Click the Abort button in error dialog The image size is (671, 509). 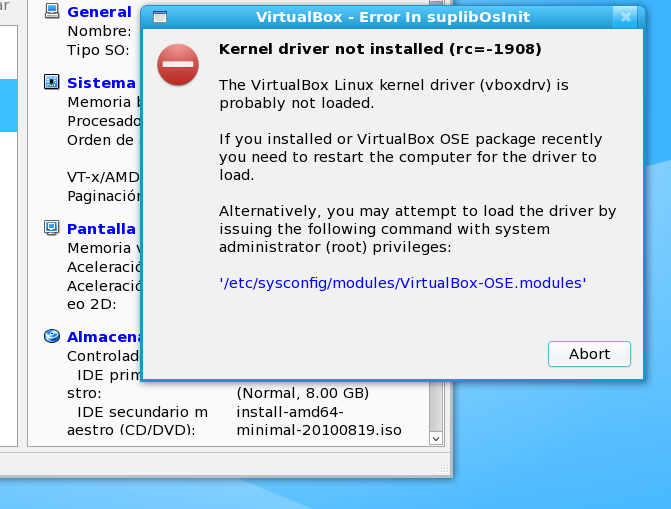pyautogui.click(x=589, y=354)
